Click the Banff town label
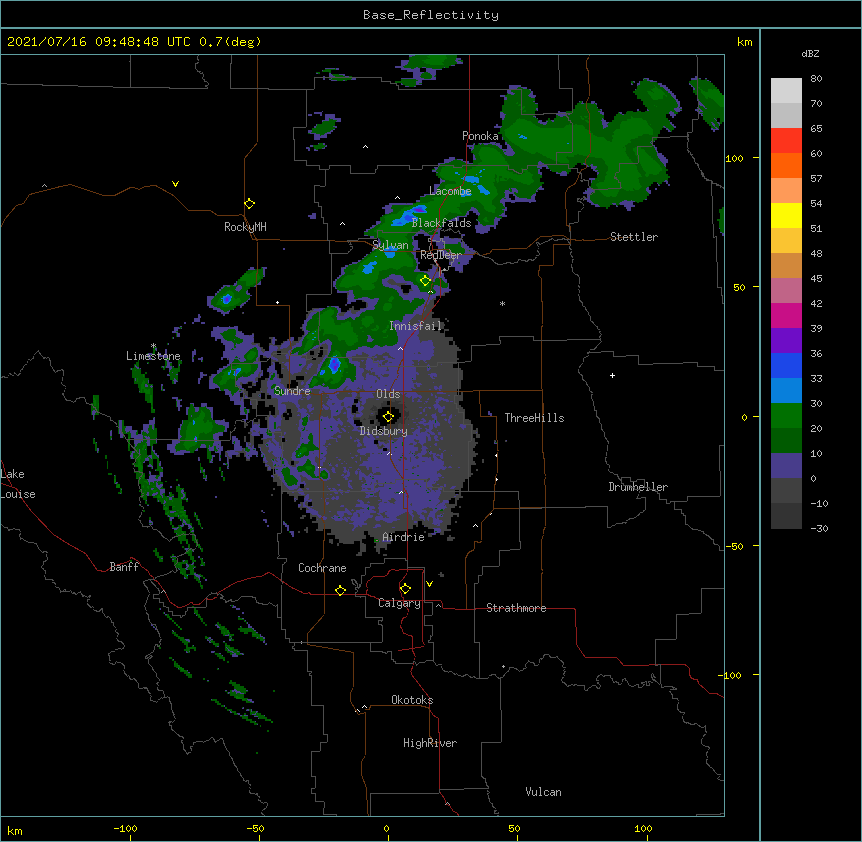The height and width of the screenshot is (842, 862). point(124,567)
